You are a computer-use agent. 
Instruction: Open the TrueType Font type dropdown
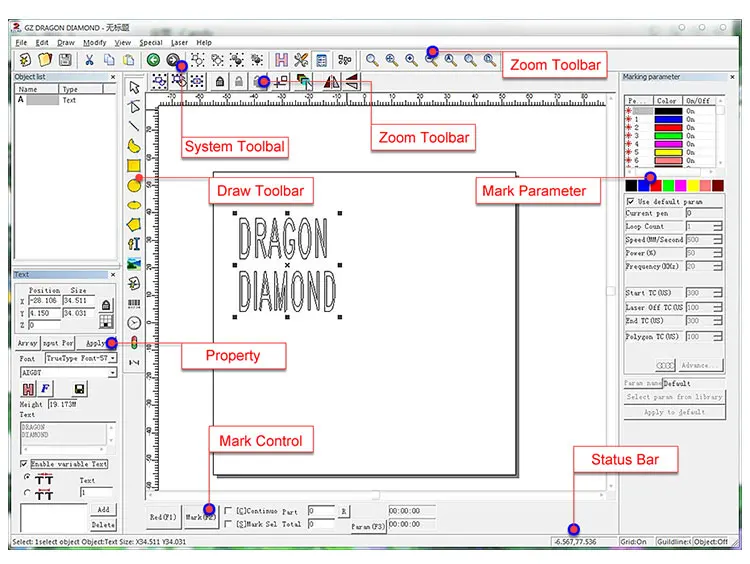[112, 358]
